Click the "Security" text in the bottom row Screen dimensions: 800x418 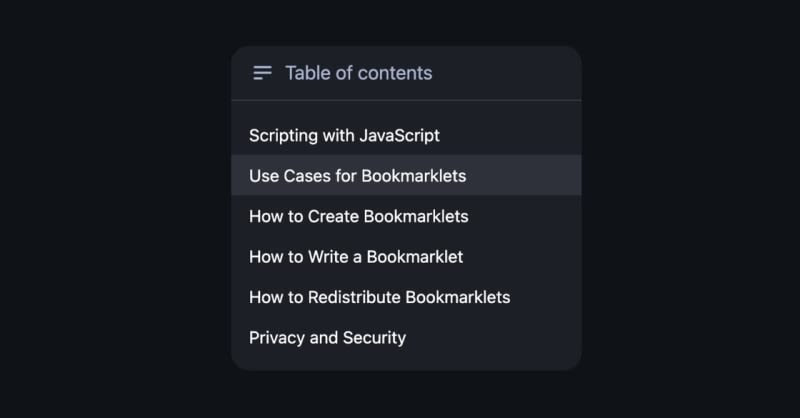(374, 337)
